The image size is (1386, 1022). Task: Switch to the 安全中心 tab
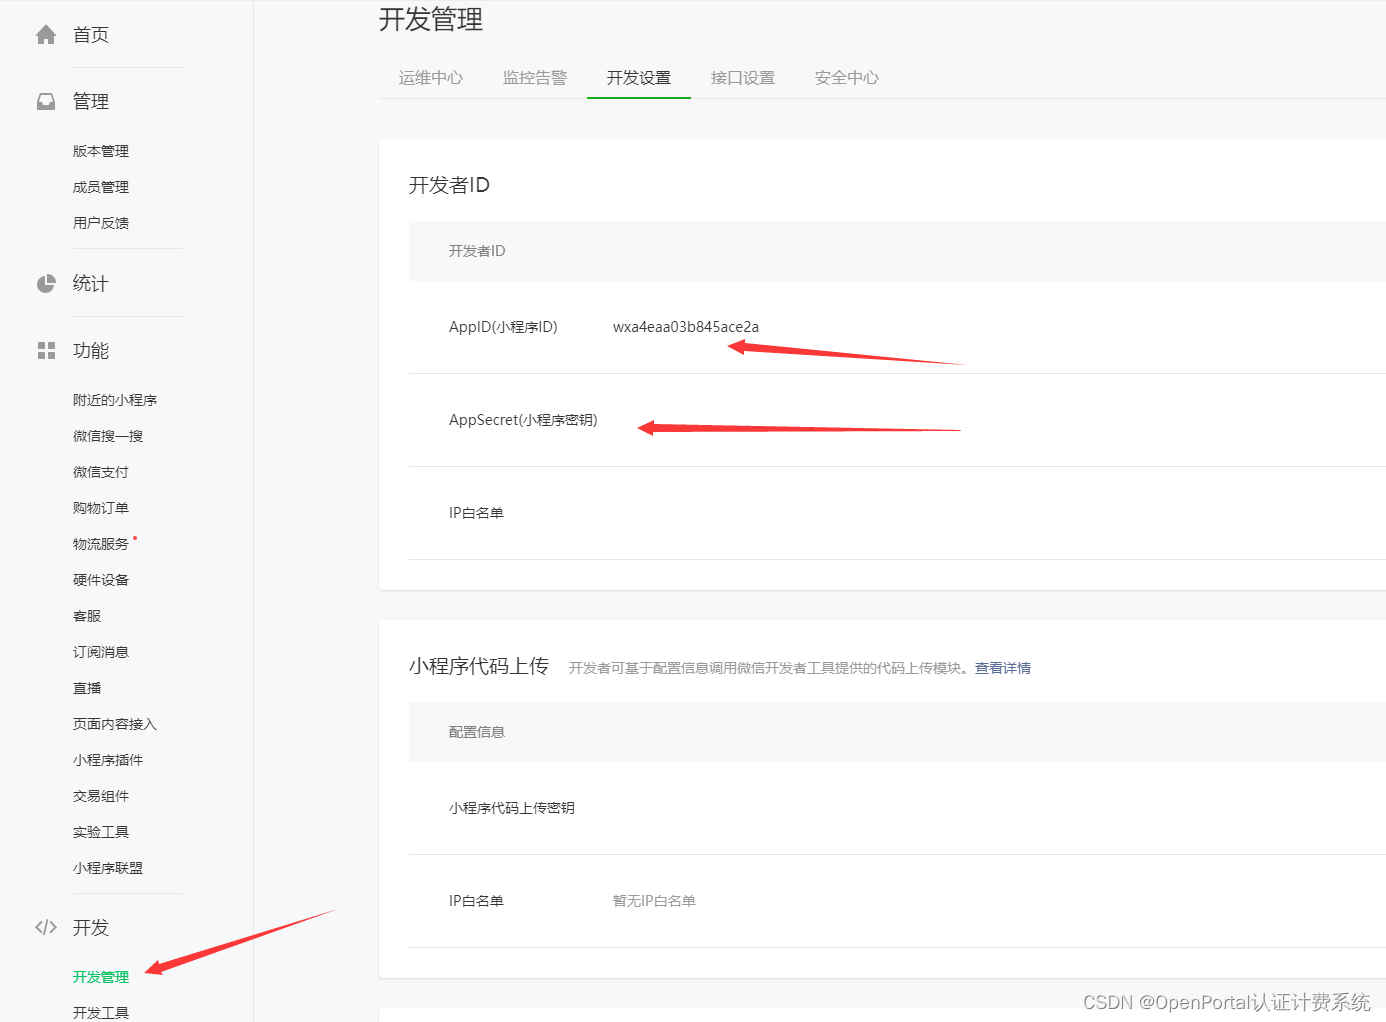(847, 78)
